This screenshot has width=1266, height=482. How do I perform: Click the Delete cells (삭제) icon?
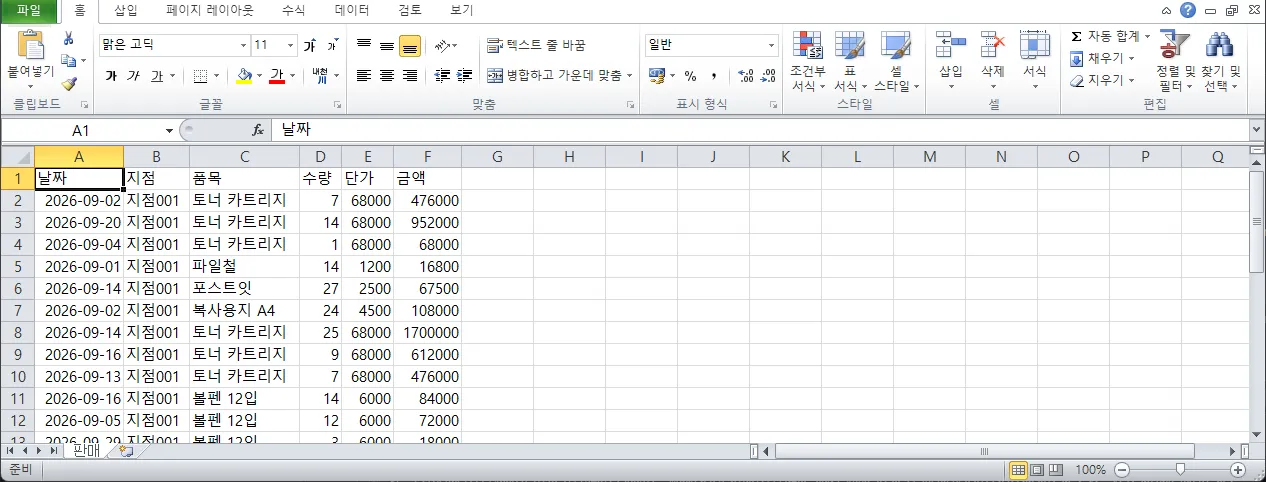992,45
